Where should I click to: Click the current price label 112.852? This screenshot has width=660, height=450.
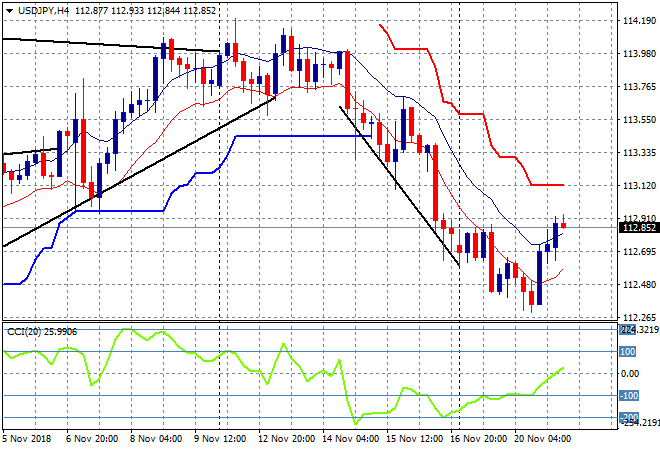pos(639,228)
